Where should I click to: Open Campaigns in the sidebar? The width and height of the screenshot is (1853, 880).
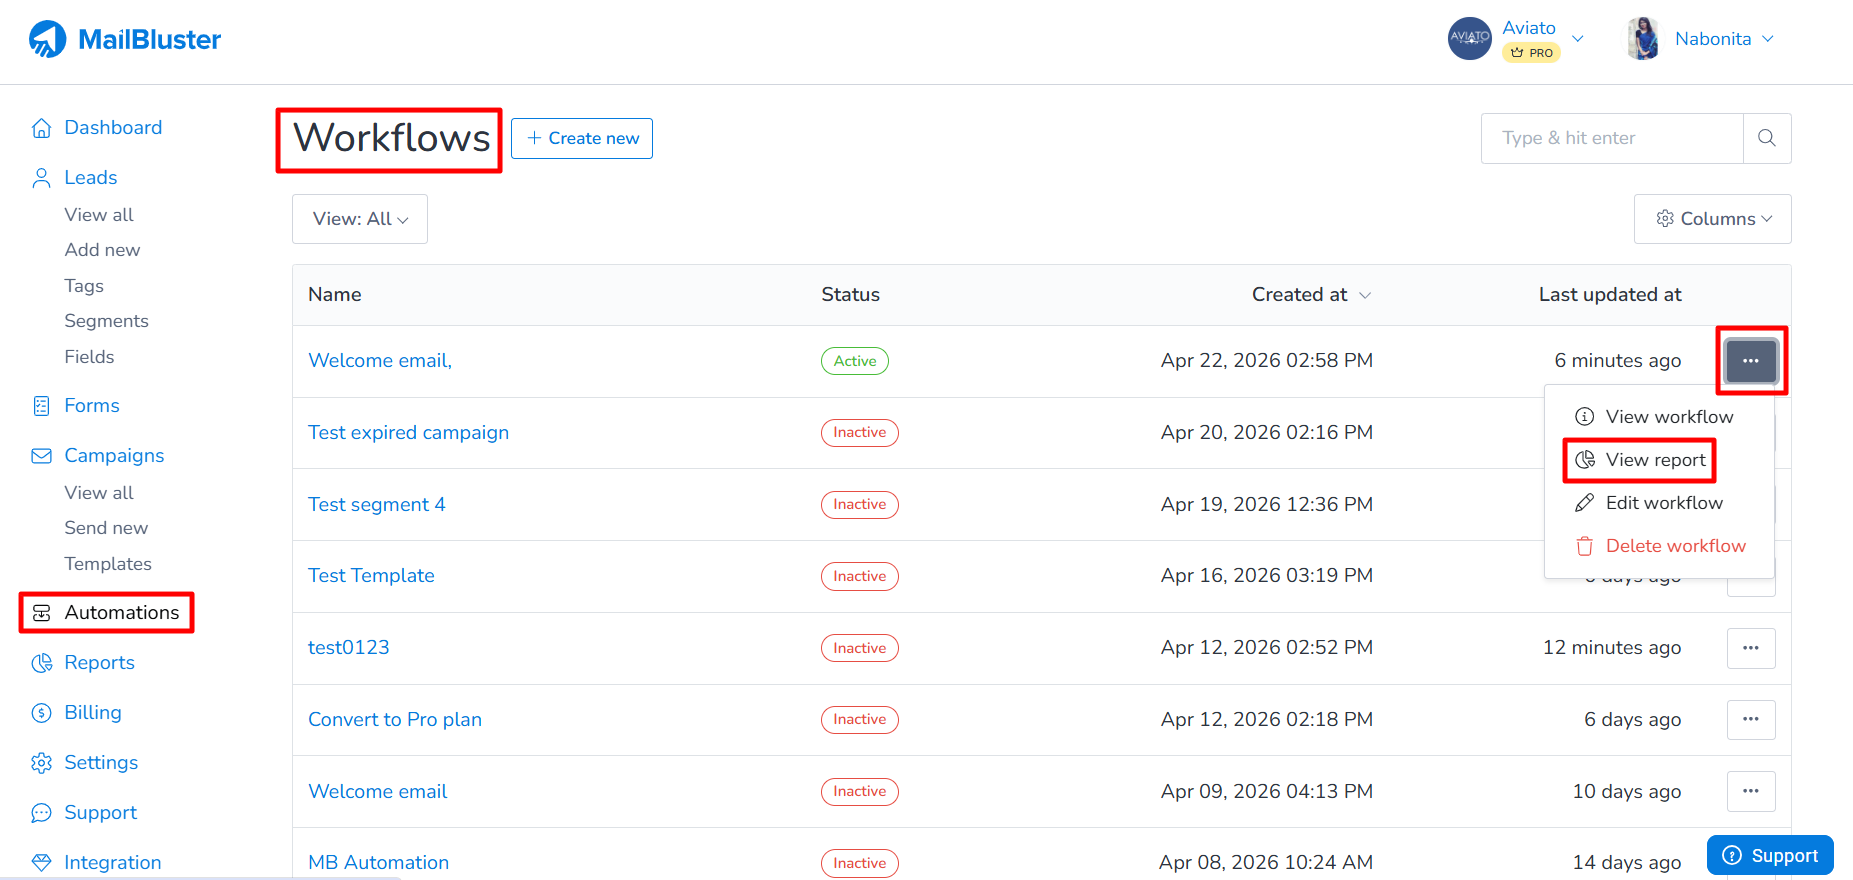(114, 455)
